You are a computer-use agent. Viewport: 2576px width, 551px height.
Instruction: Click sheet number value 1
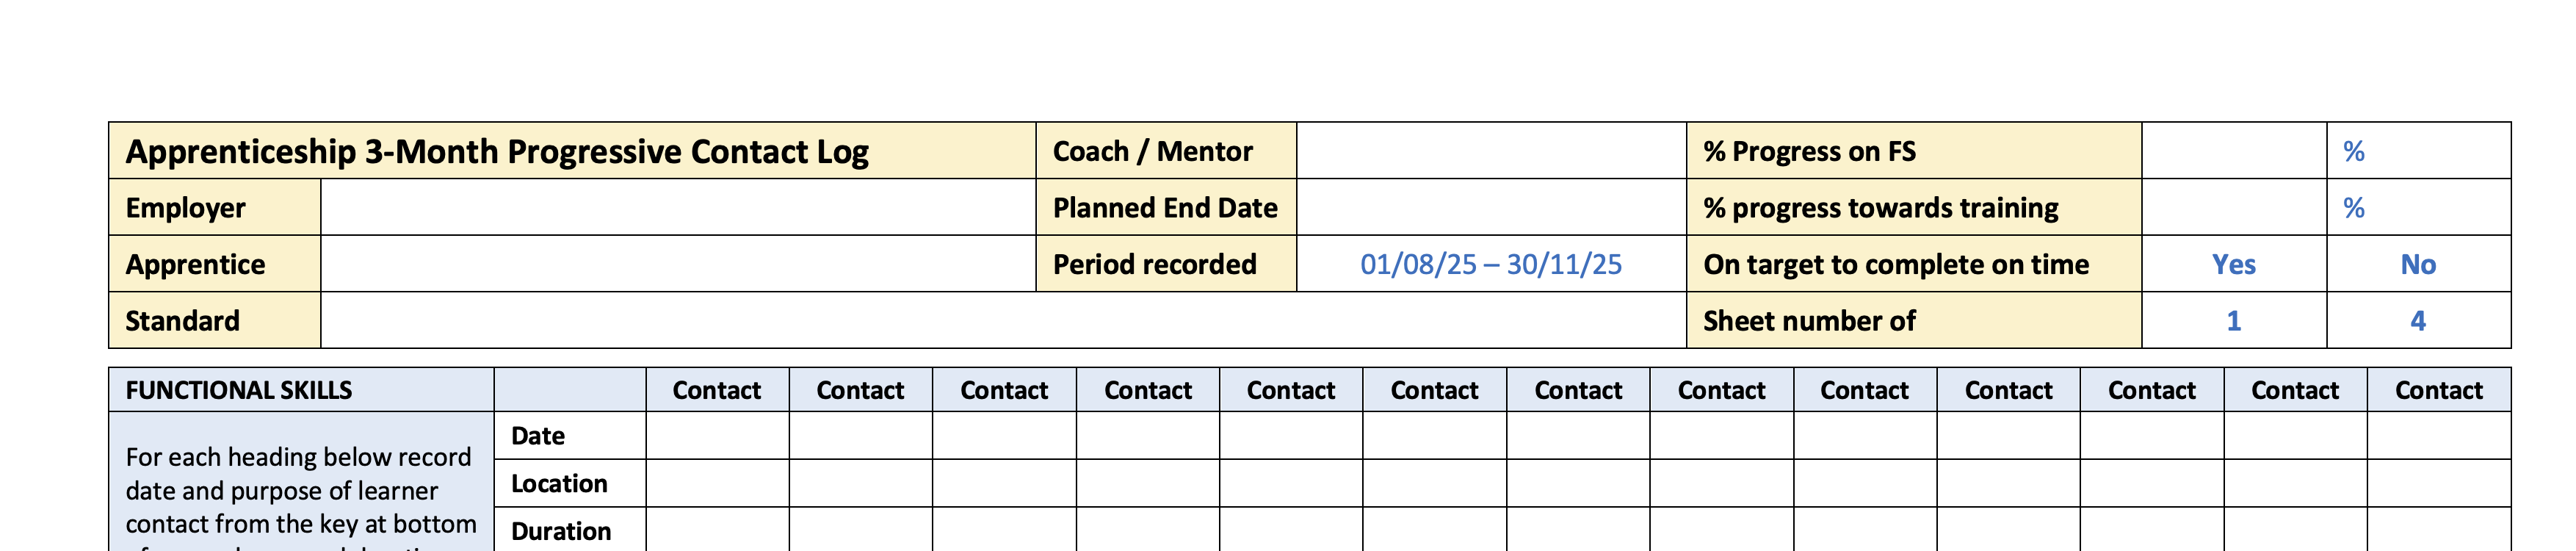point(2233,321)
